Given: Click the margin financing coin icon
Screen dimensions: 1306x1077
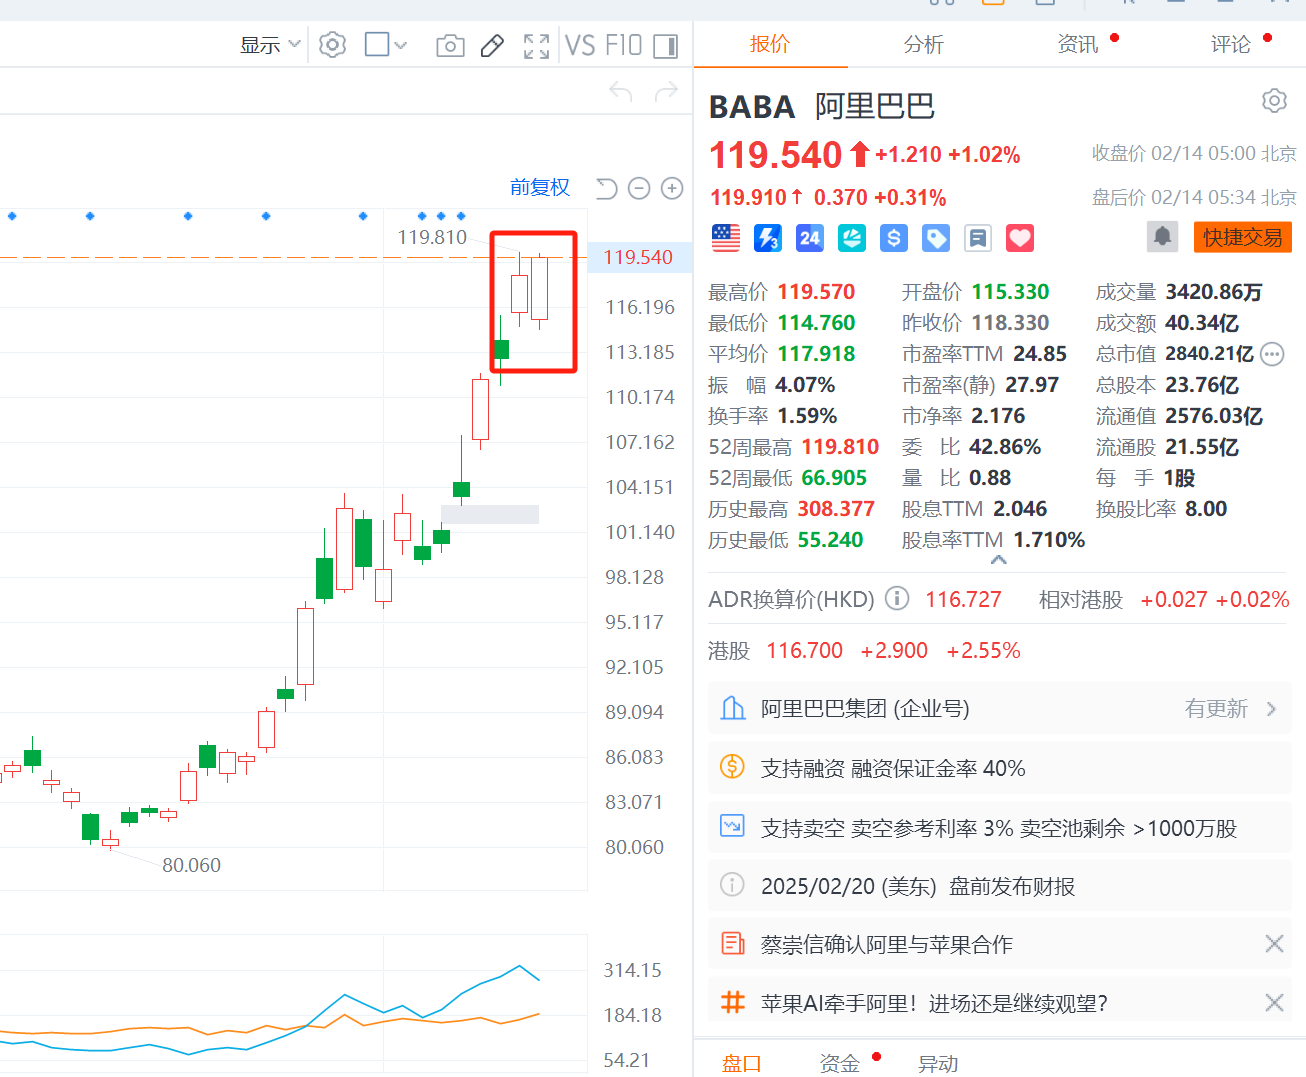Looking at the screenshot, I should [x=733, y=767].
